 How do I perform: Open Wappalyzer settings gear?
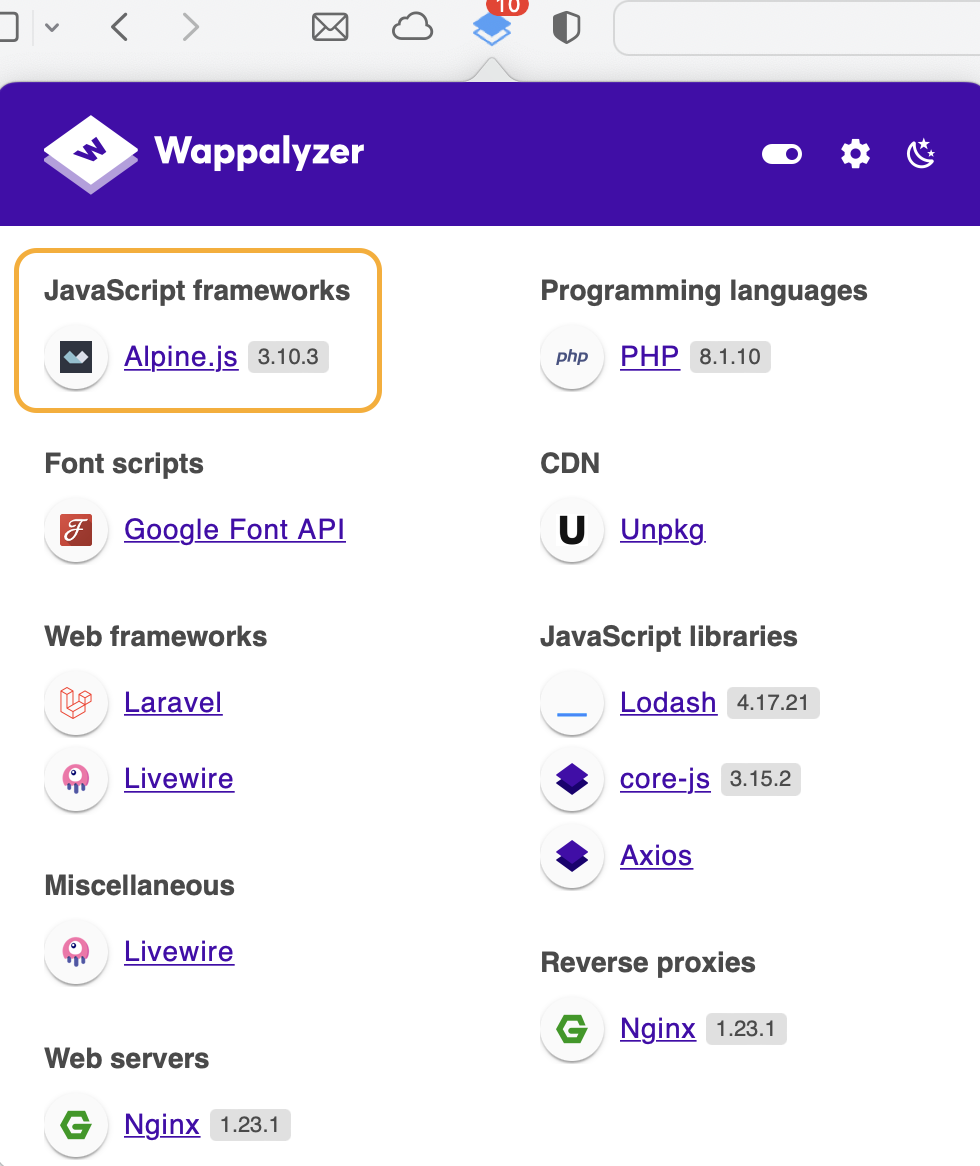click(x=855, y=154)
